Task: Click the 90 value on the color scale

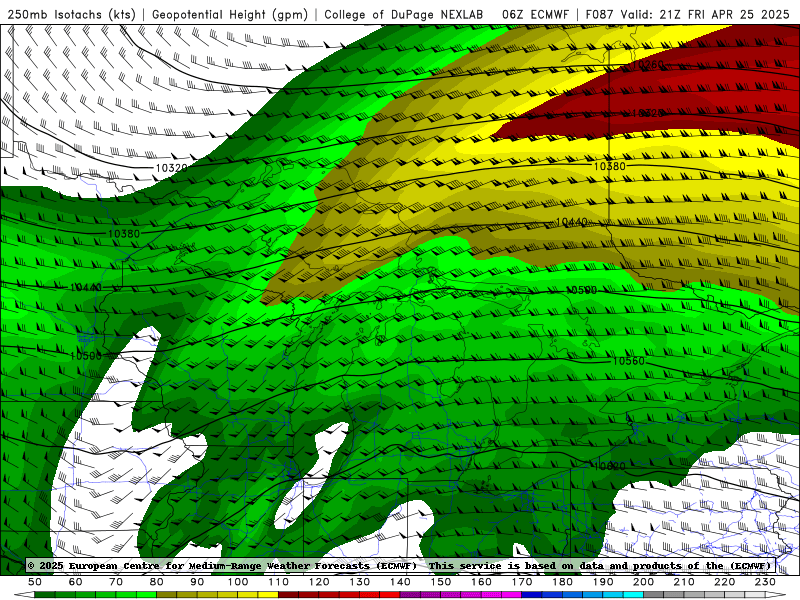Action: 197,582
